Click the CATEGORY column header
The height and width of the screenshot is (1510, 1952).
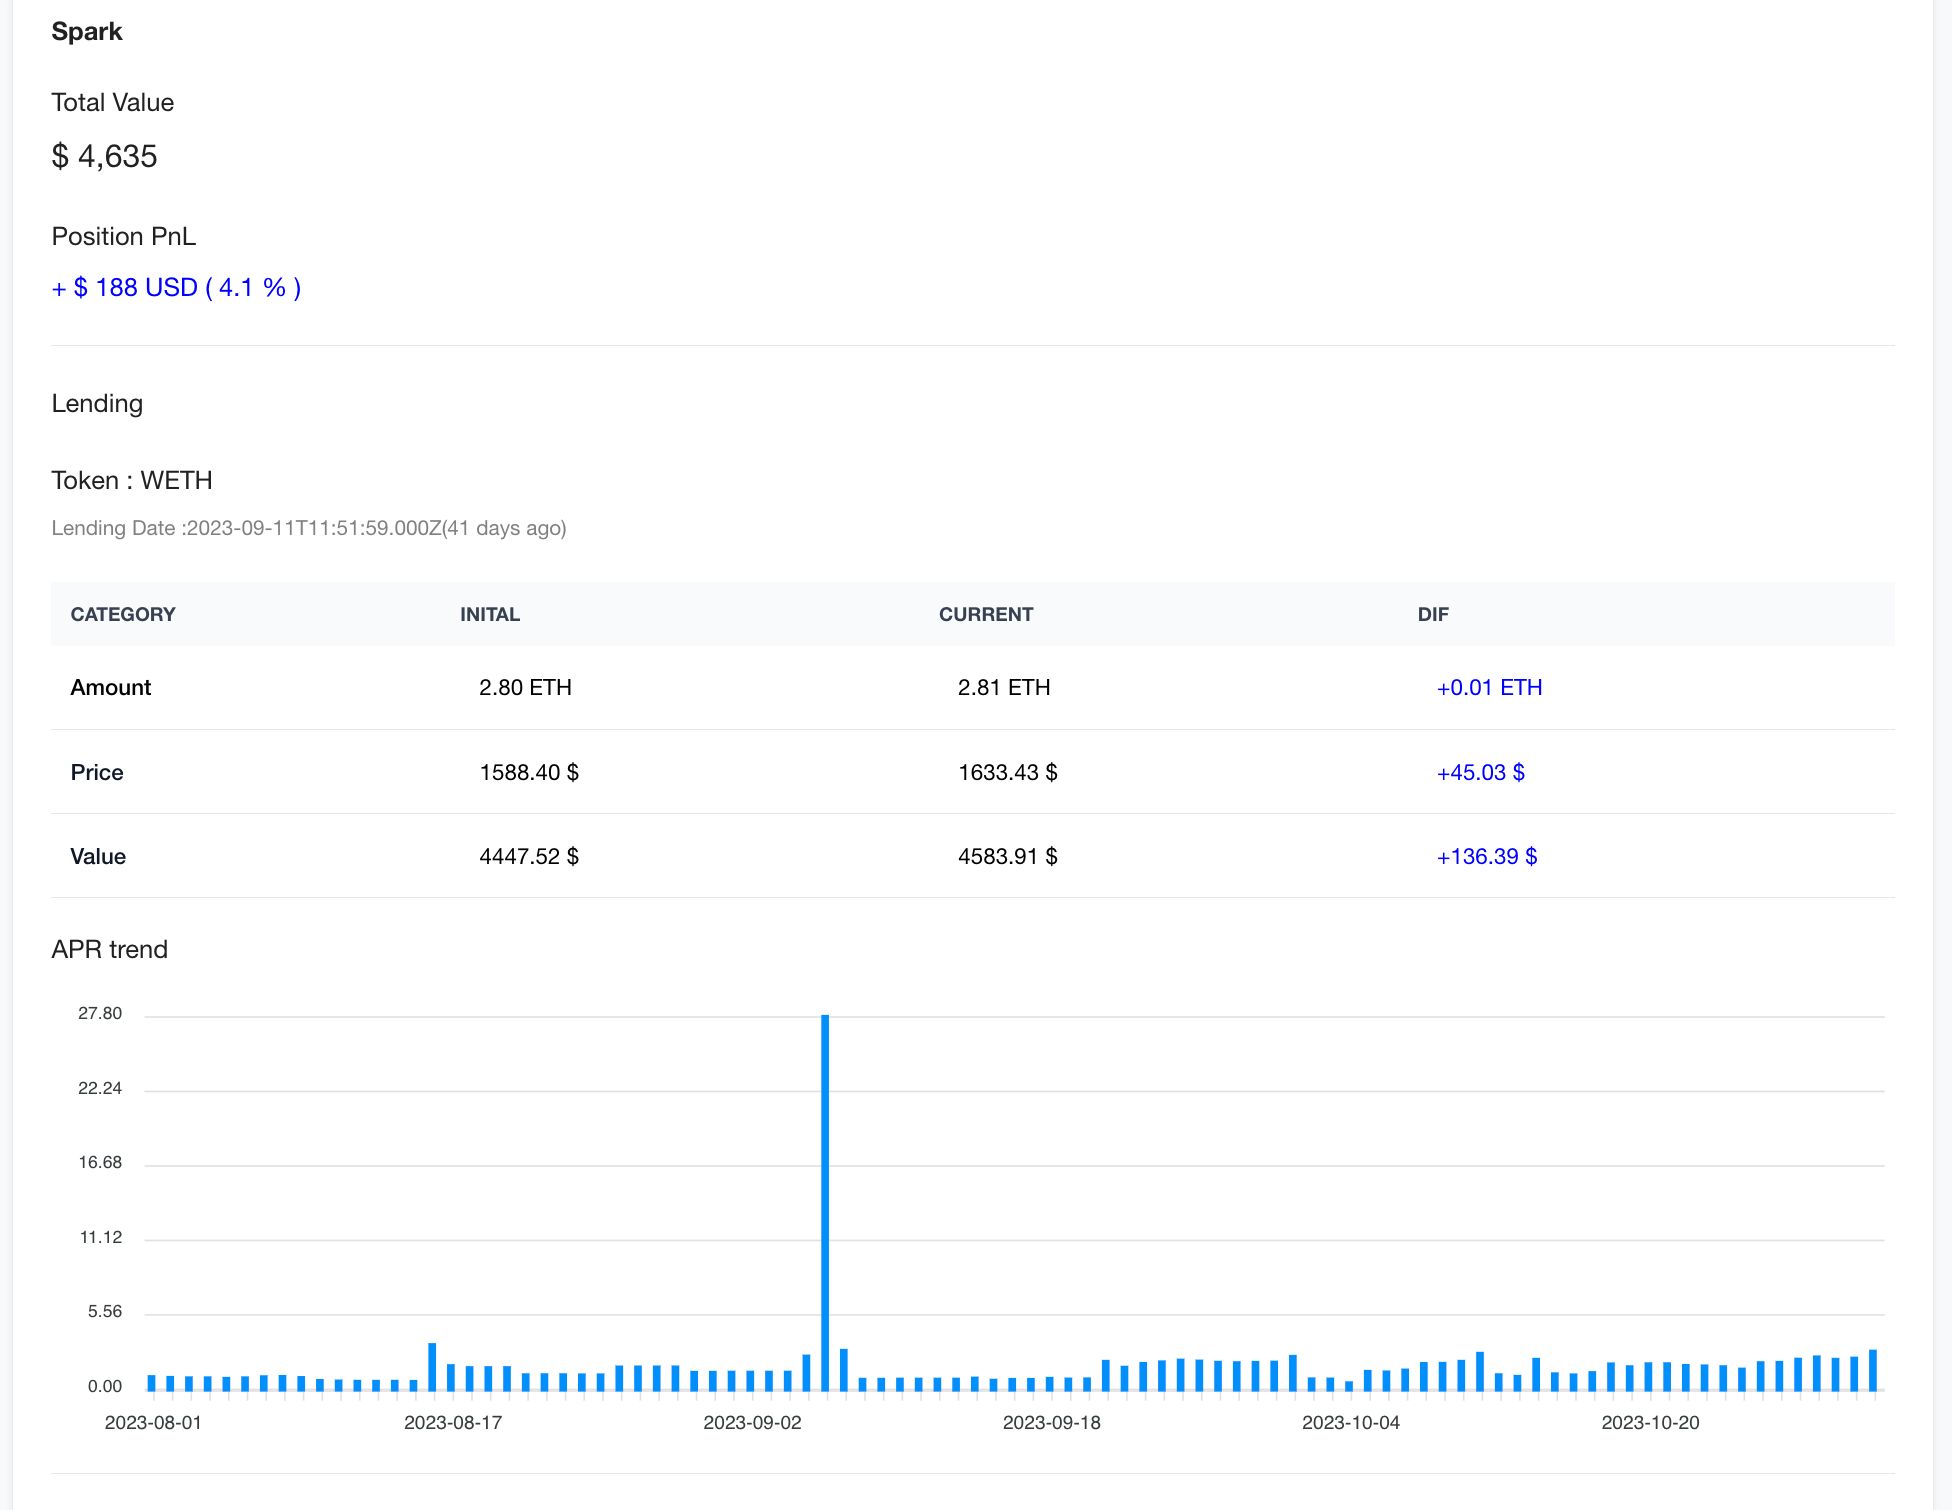(x=123, y=614)
